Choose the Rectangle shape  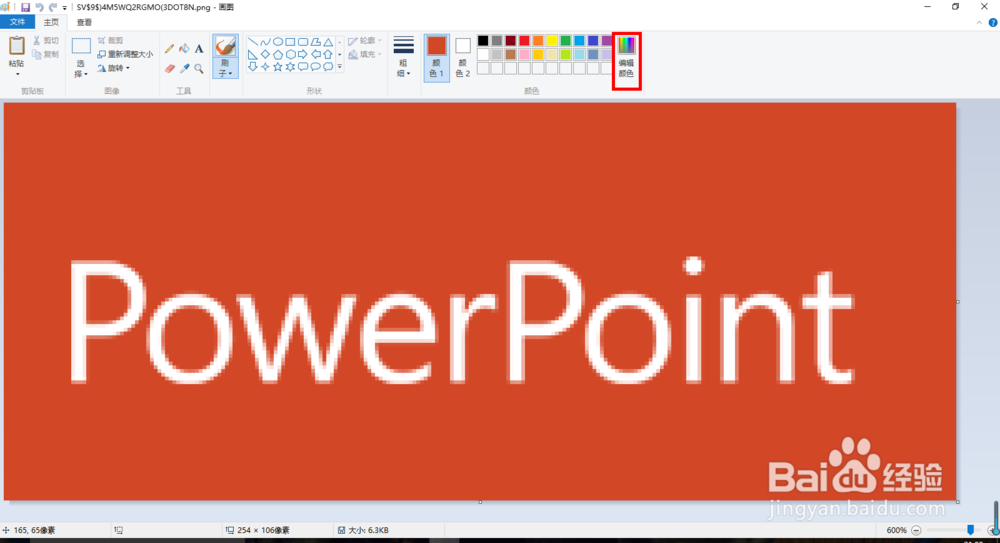(290, 42)
